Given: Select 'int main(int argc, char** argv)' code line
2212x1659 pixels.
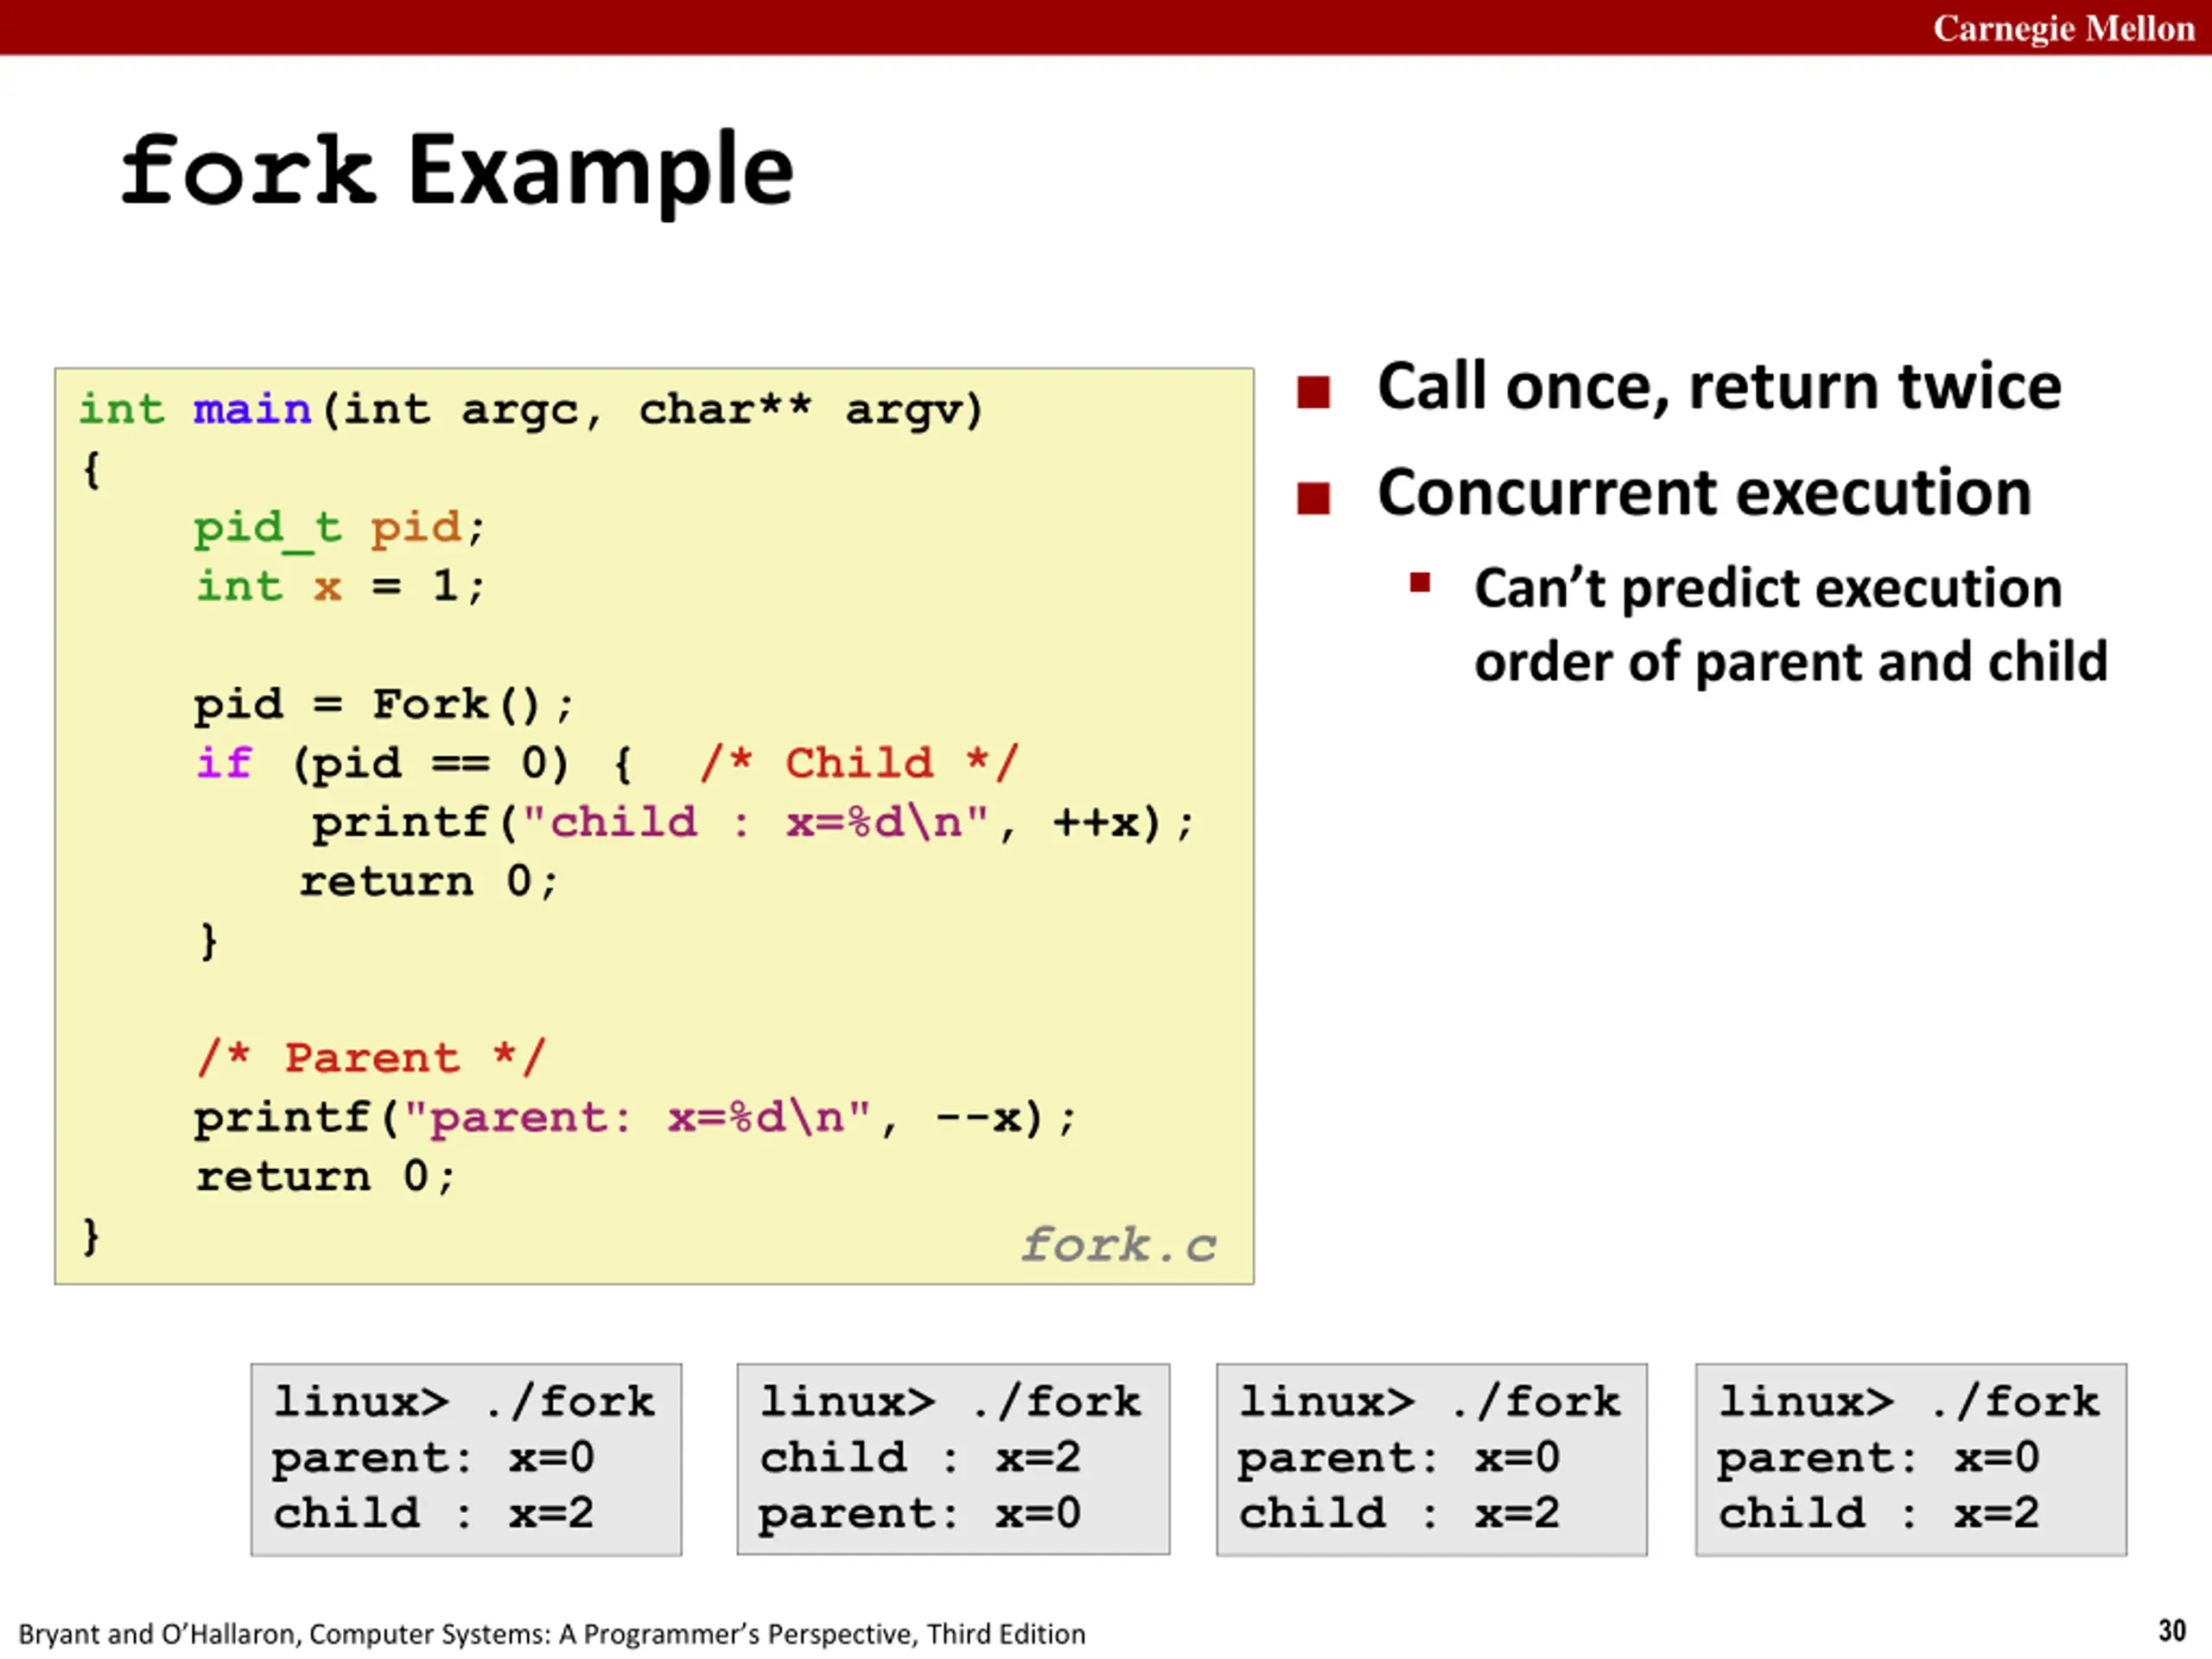Looking at the screenshot, I should (x=531, y=410).
